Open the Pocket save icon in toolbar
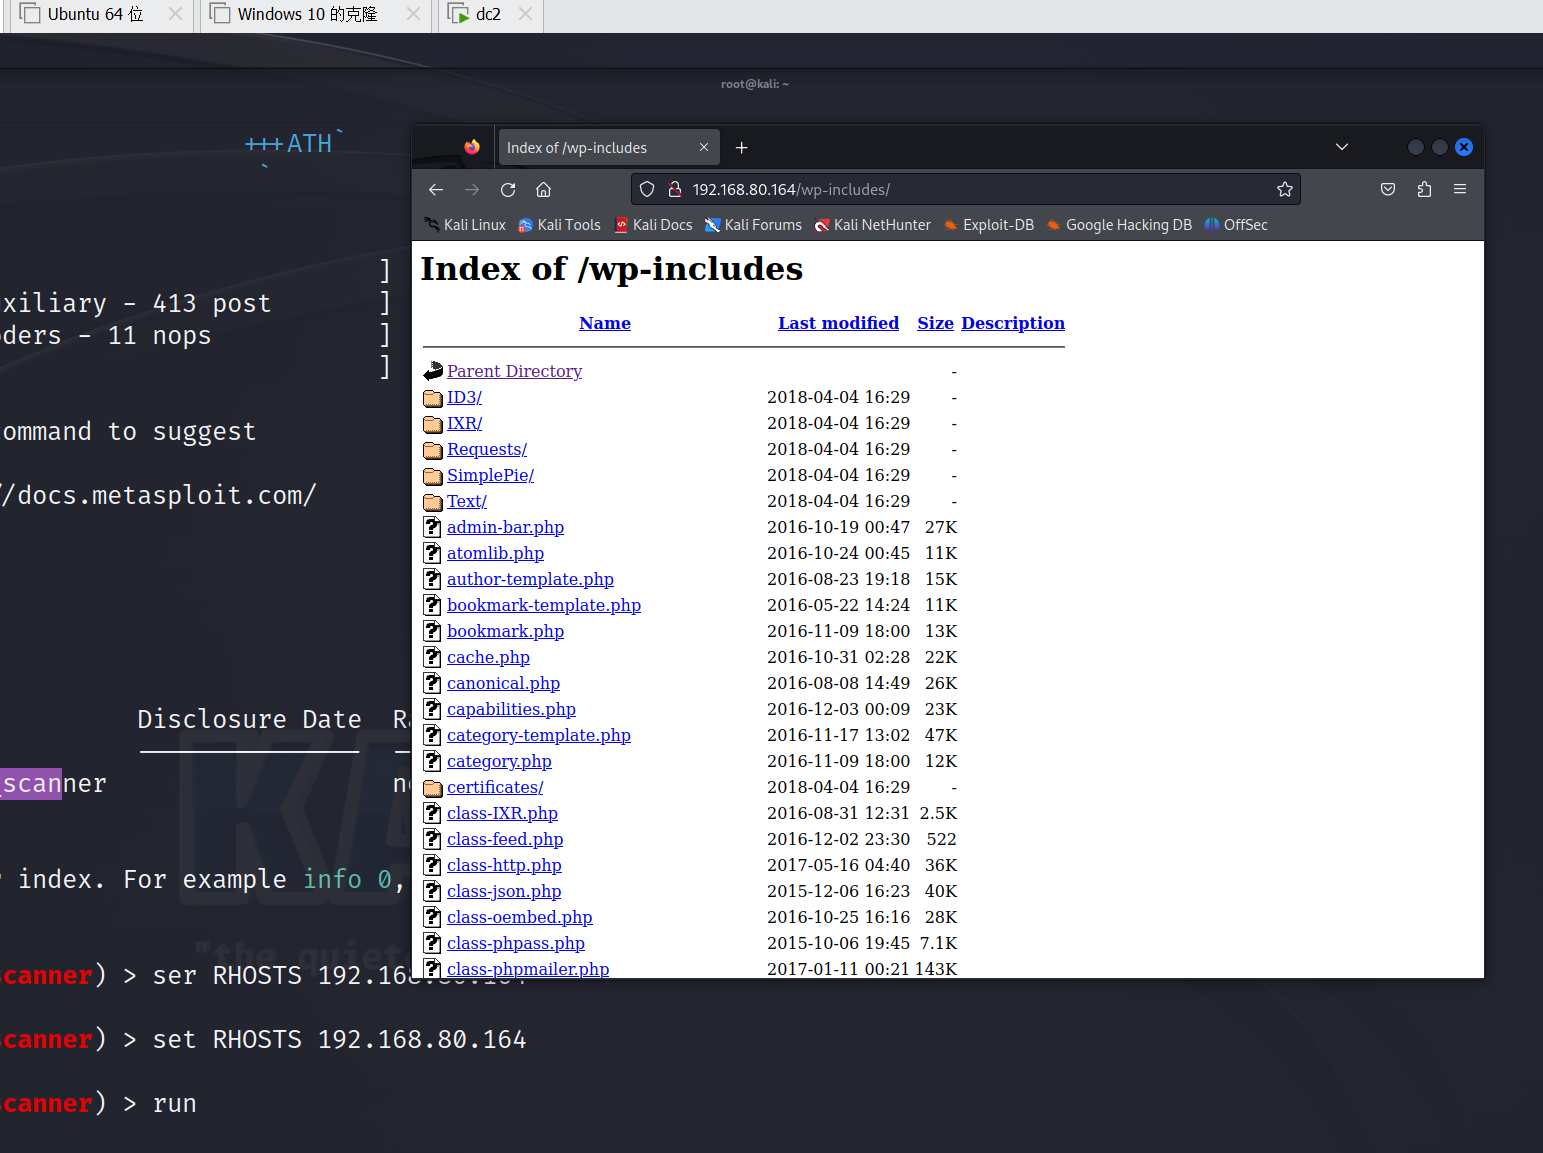This screenshot has height=1153, width=1543. [x=1388, y=190]
